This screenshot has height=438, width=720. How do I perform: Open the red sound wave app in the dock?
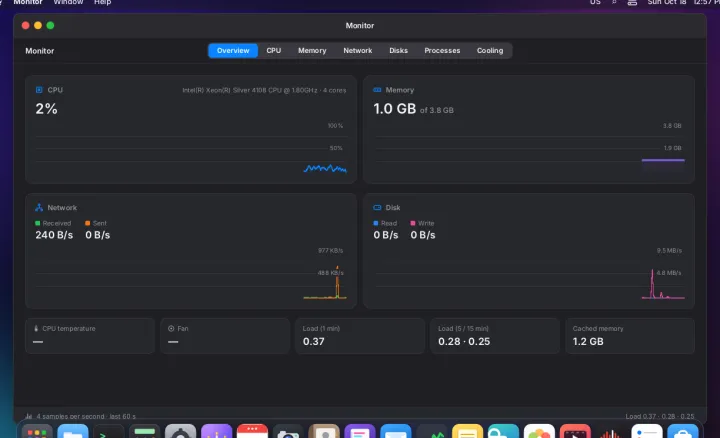pos(611,432)
